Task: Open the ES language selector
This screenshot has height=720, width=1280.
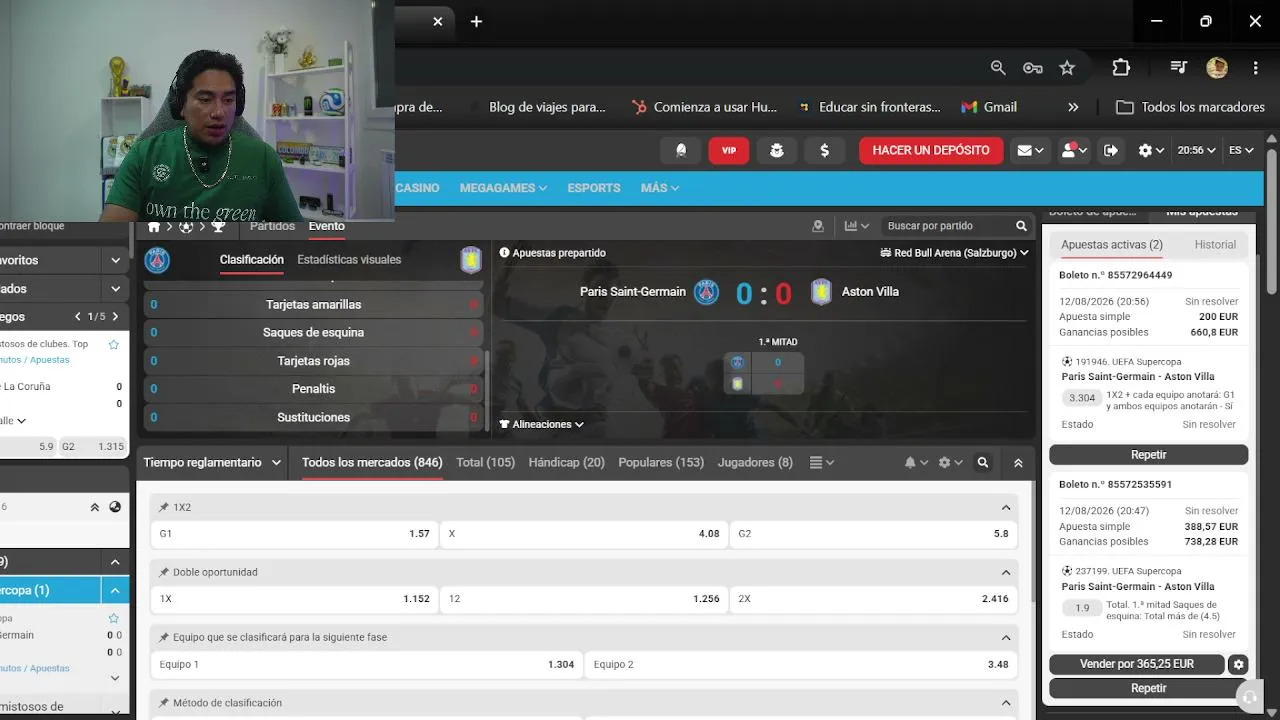Action: click(x=1241, y=150)
